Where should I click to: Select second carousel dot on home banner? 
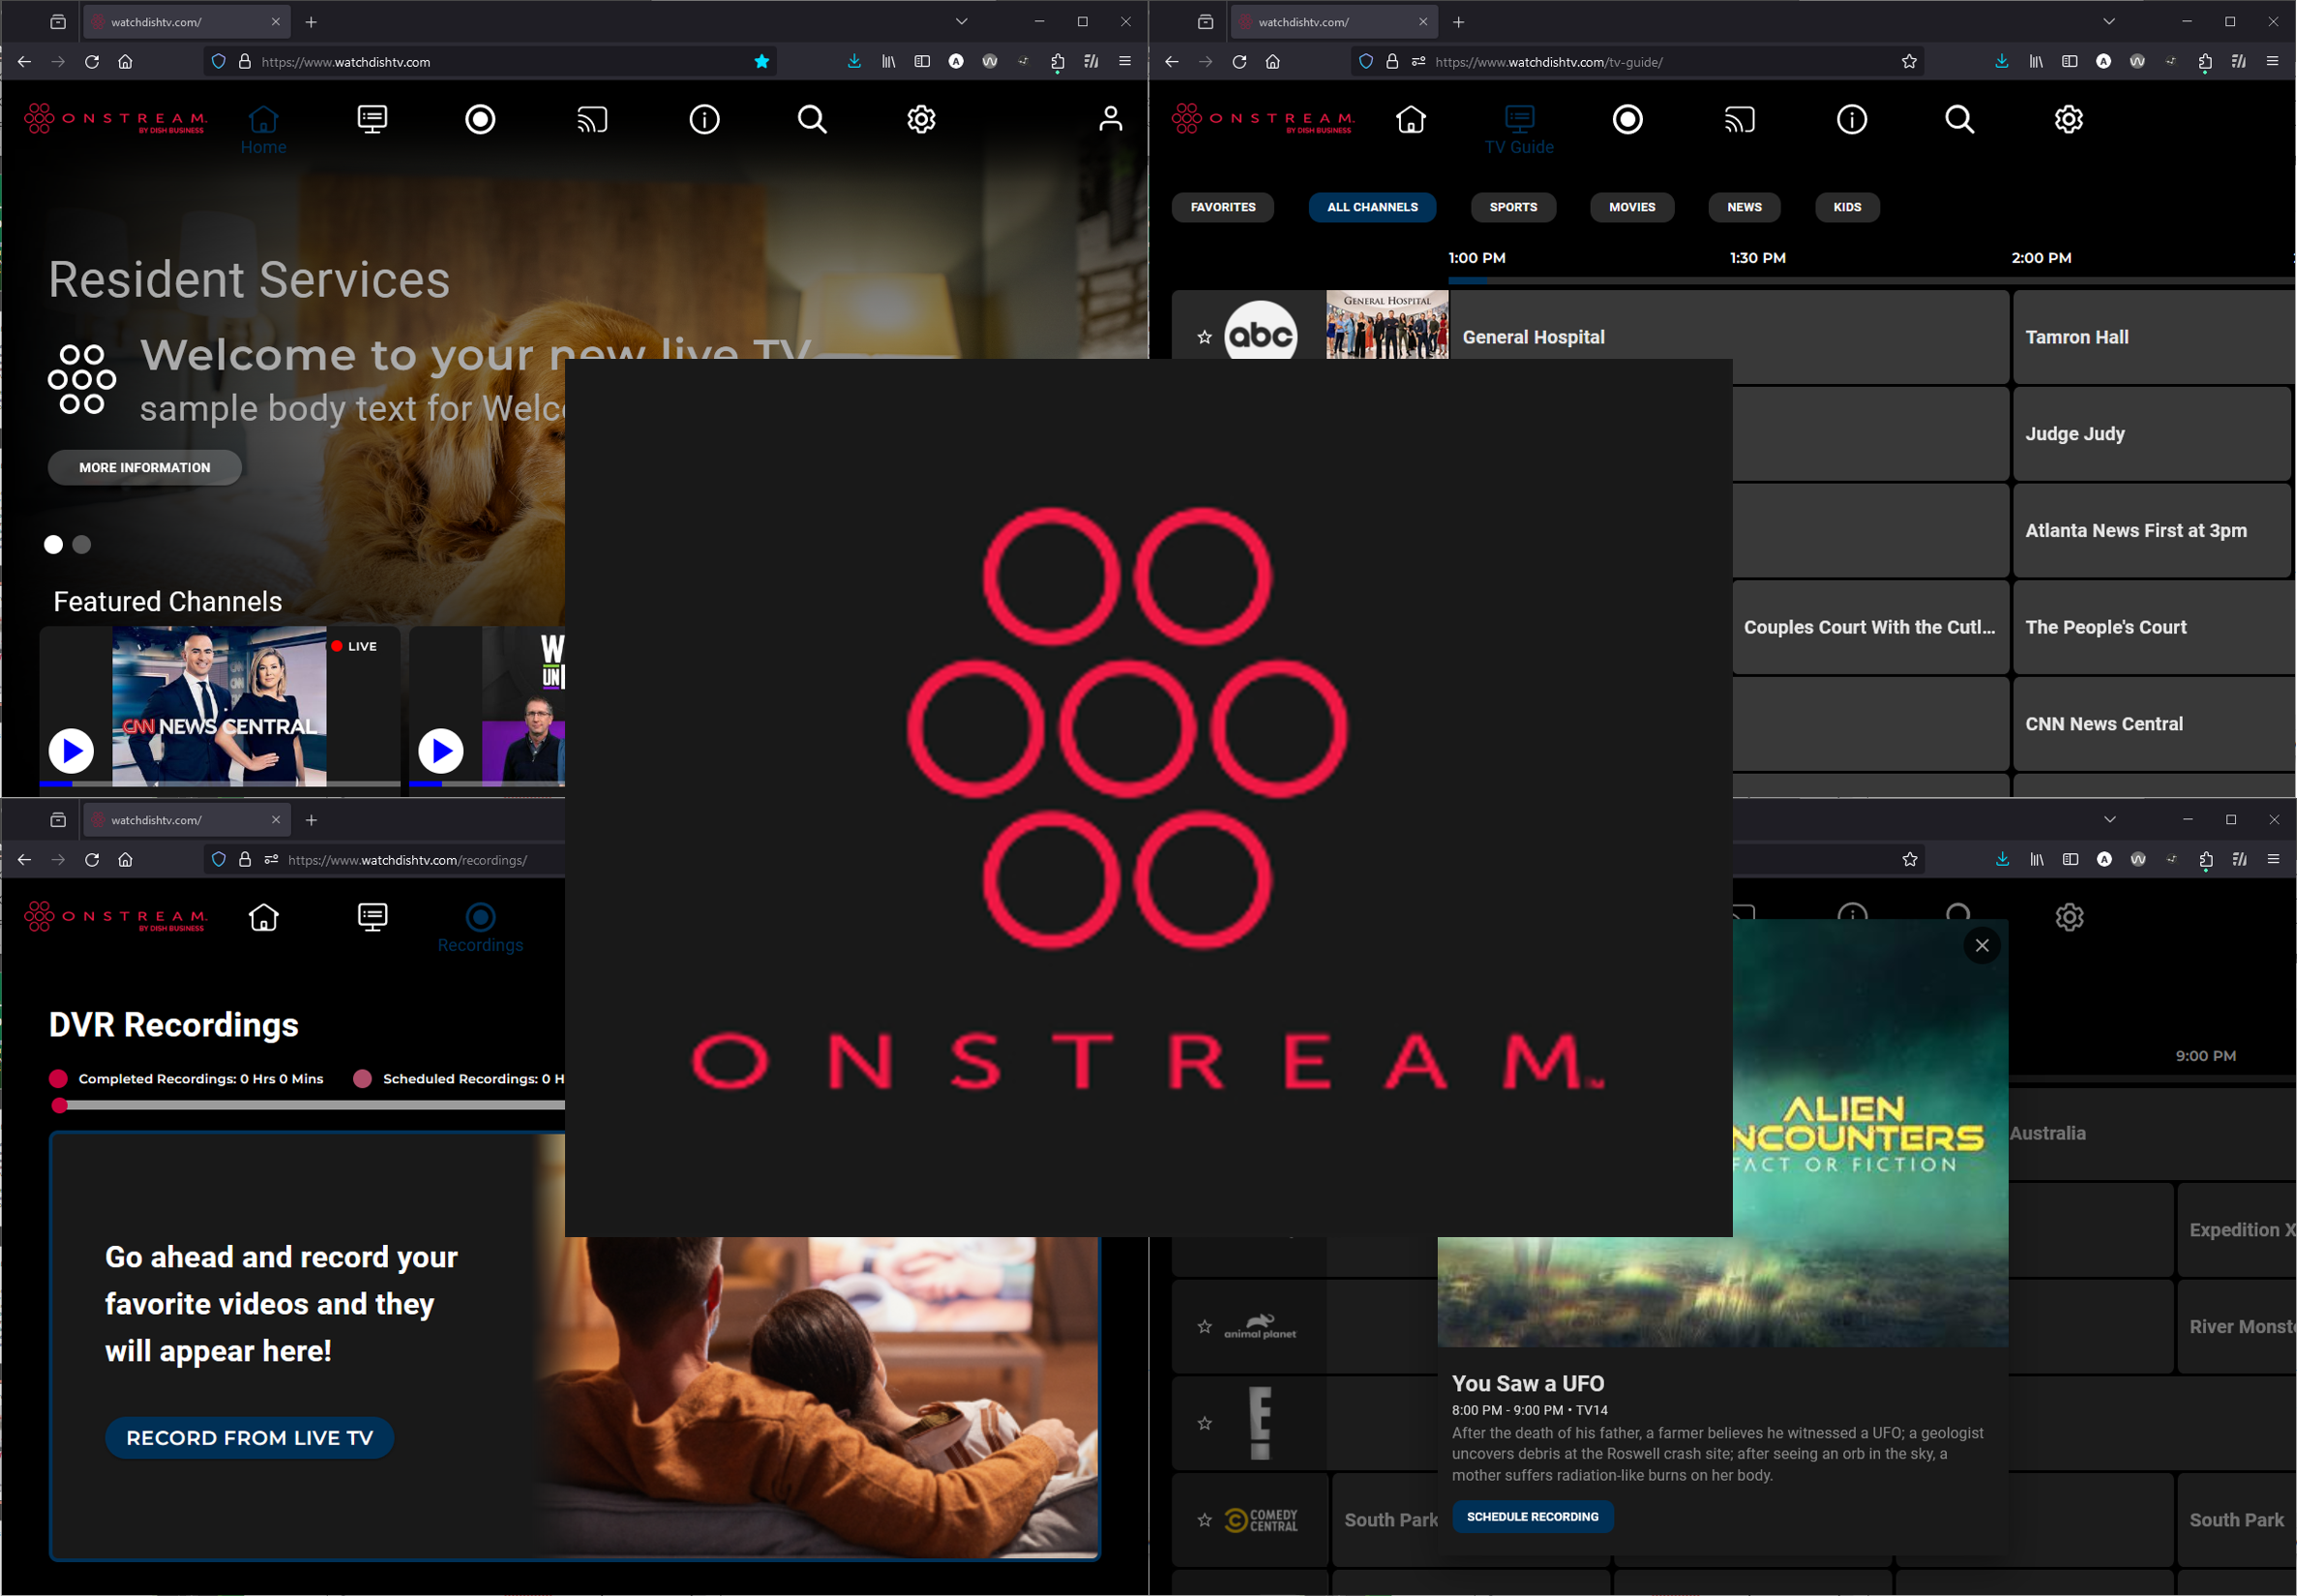82,544
